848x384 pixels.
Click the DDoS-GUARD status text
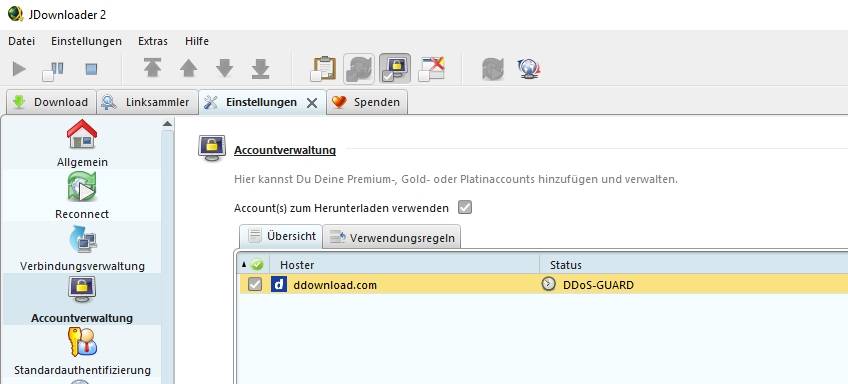click(598, 284)
